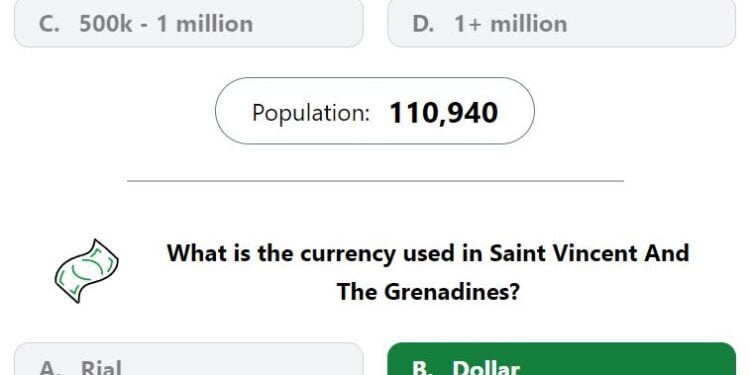The image size is (750, 375).
Task: Click the word "Rial" in the grey option
Action: pos(101,368)
